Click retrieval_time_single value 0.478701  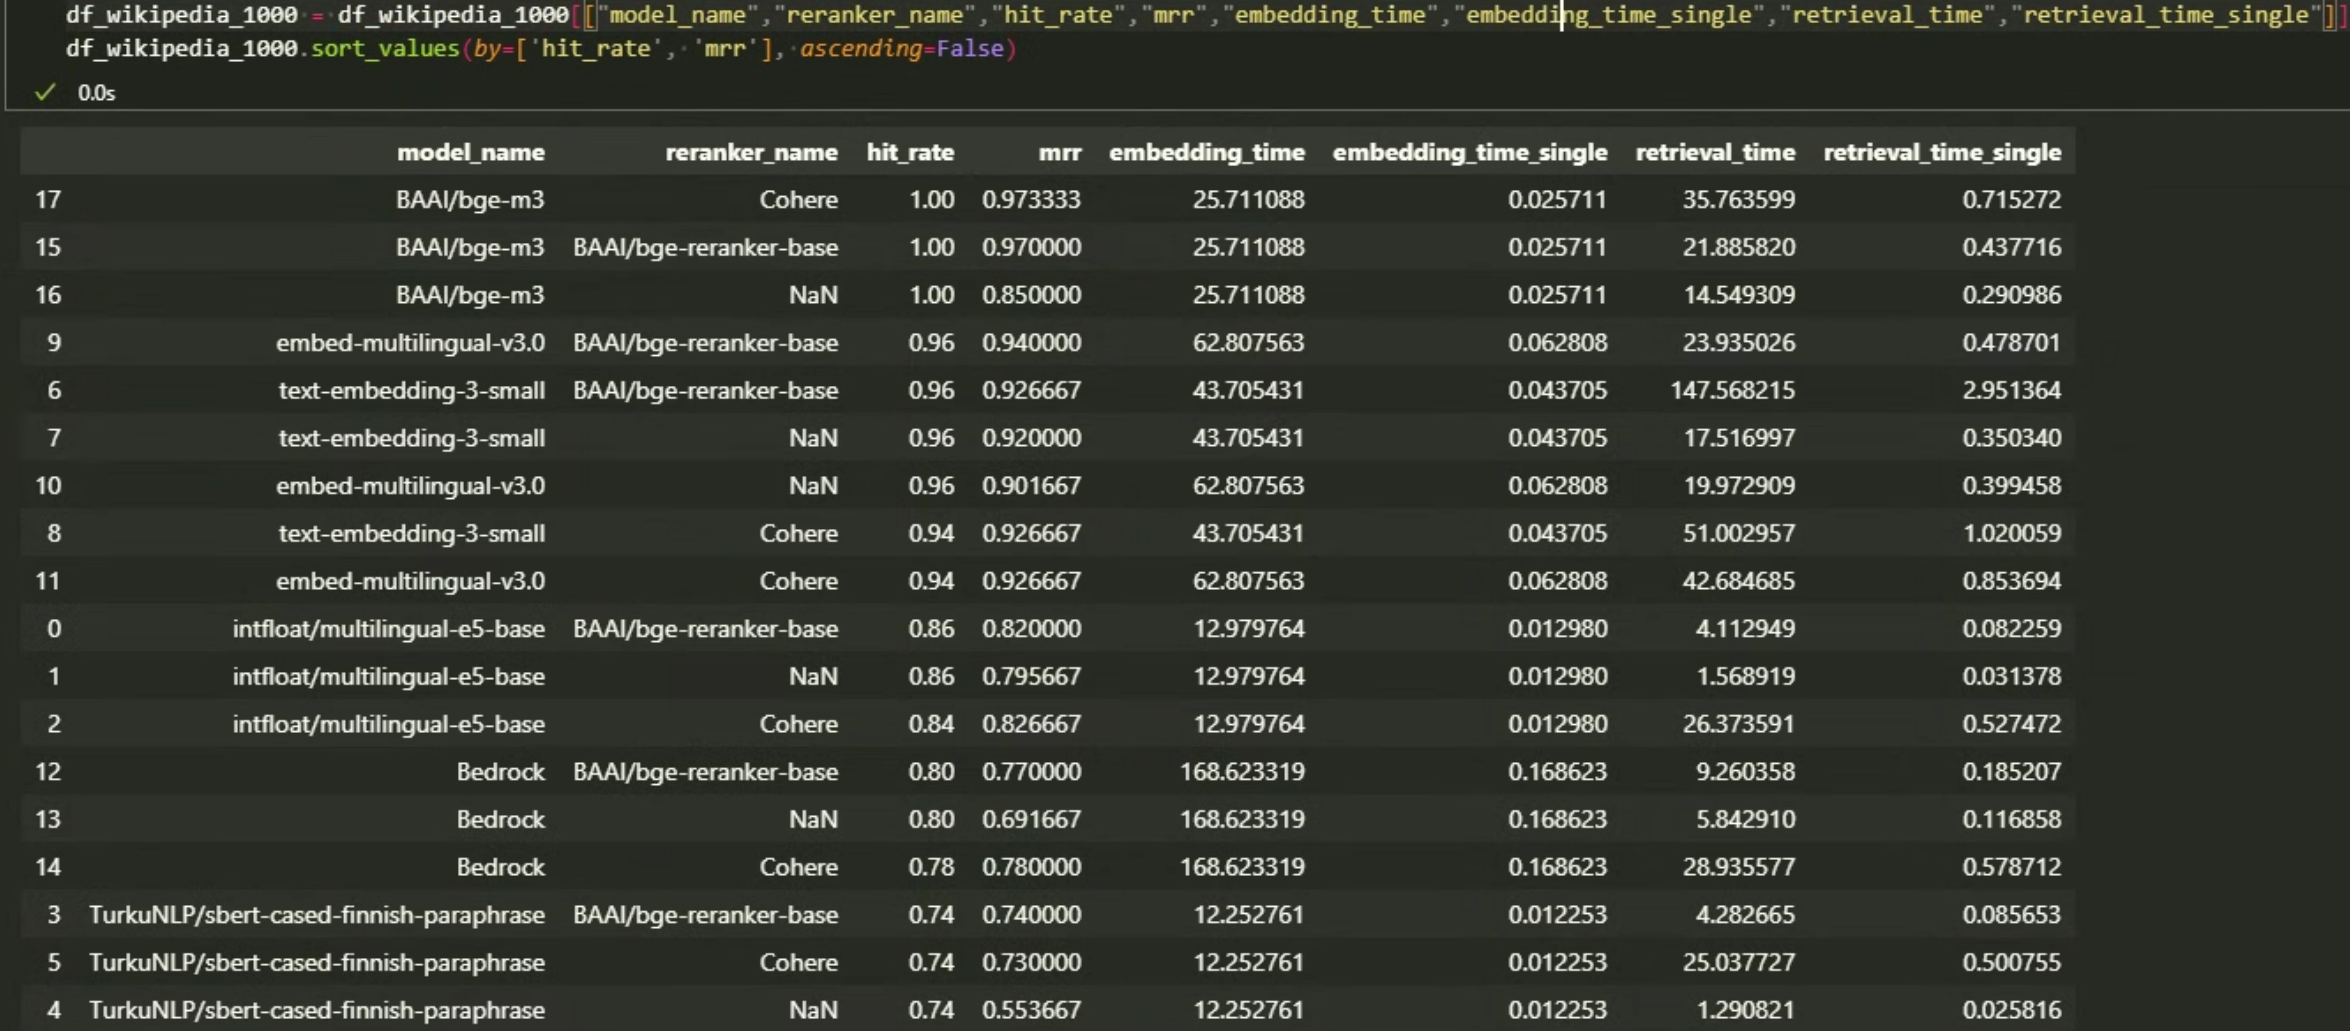coord(2012,343)
